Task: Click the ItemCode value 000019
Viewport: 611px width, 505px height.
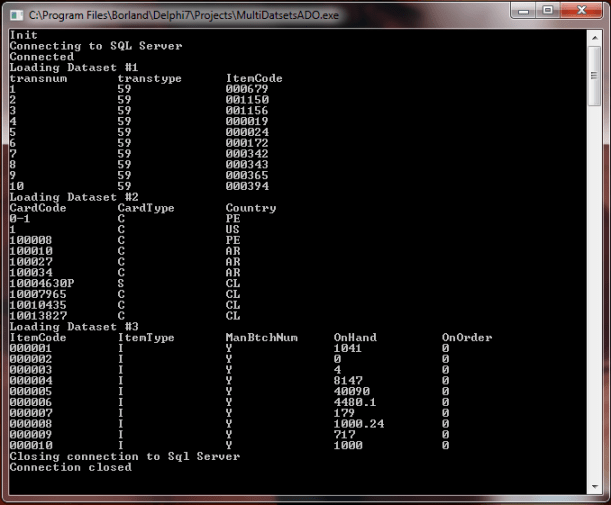Action: pyautogui.click(x=247, y=122)
